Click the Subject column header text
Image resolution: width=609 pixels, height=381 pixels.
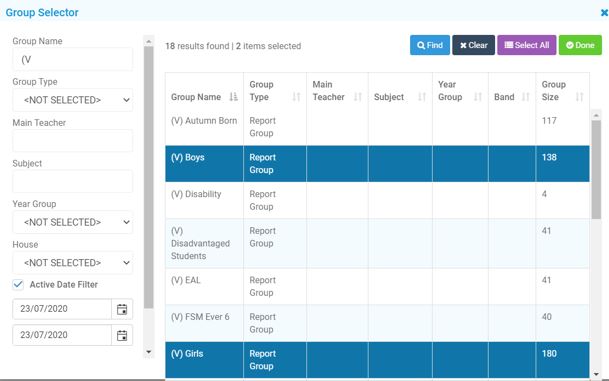389,97
